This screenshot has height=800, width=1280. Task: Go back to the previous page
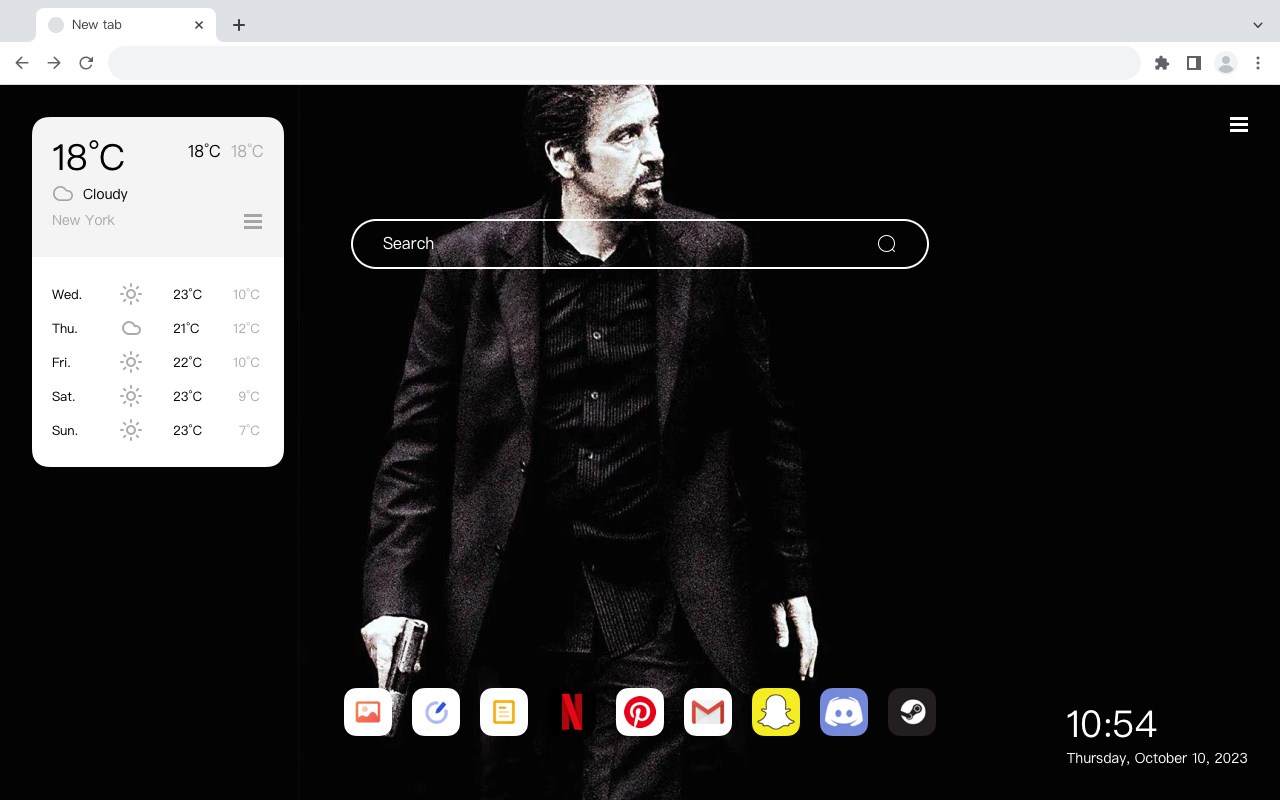point(22,63)
